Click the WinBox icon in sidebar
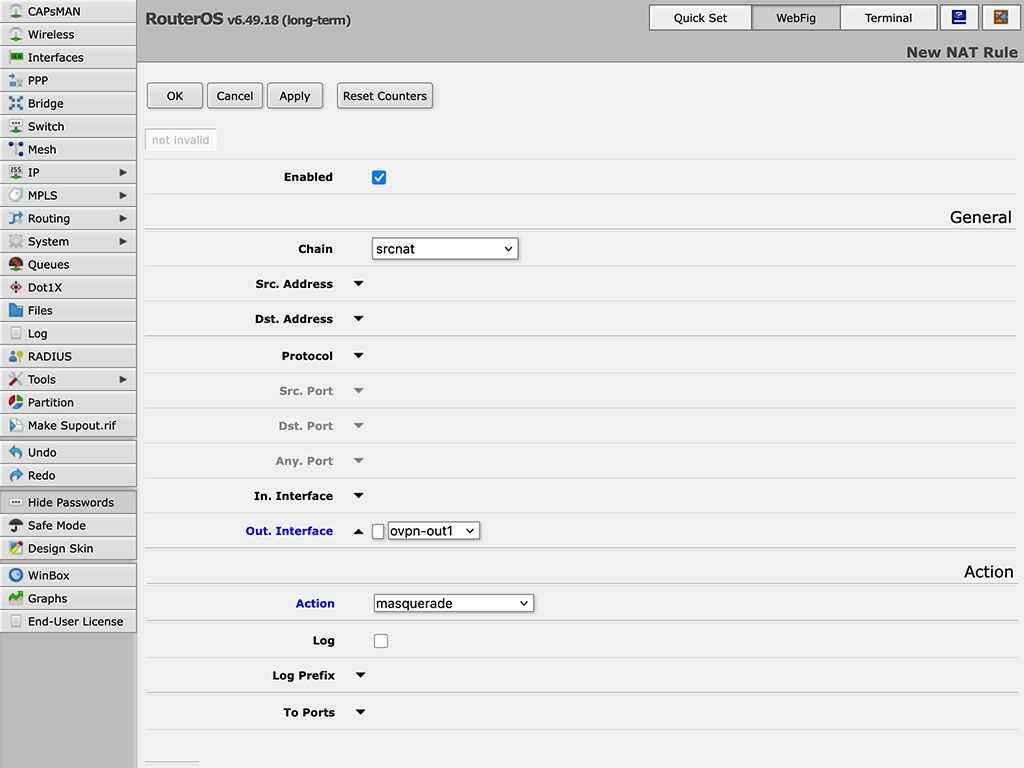Screen dimensions: 1024x768 [16, 576]
